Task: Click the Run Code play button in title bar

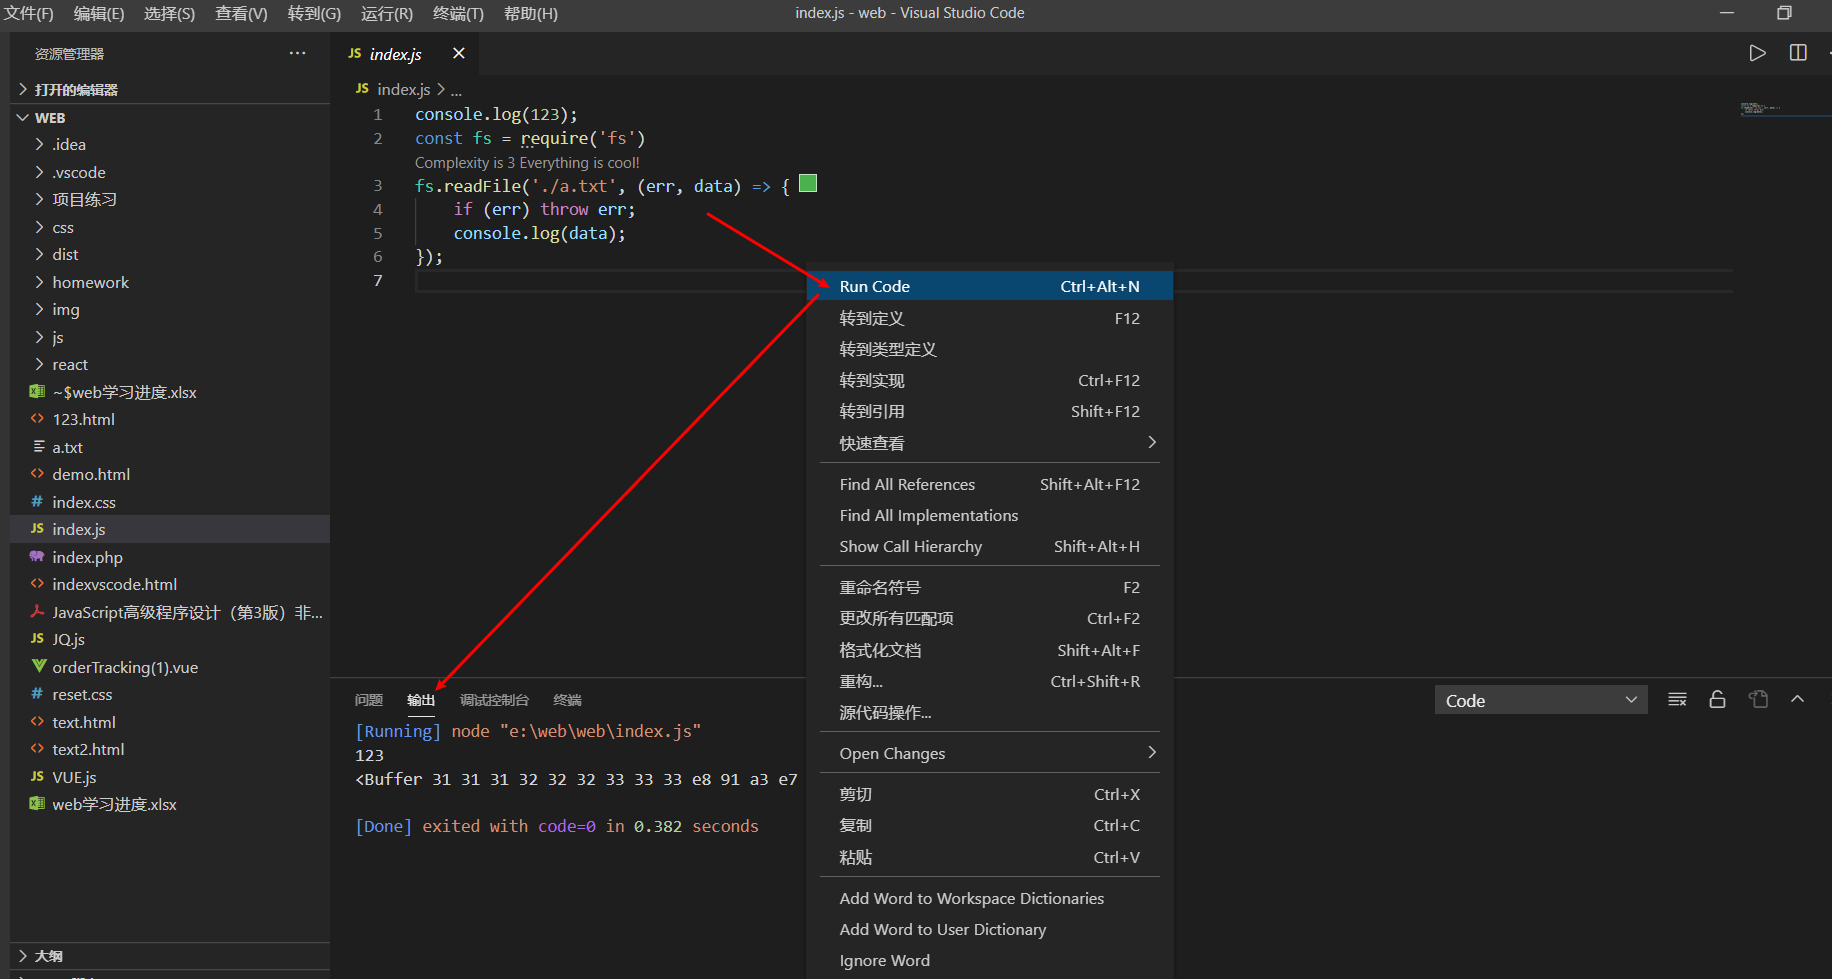Action: [x=1757, y=53]
